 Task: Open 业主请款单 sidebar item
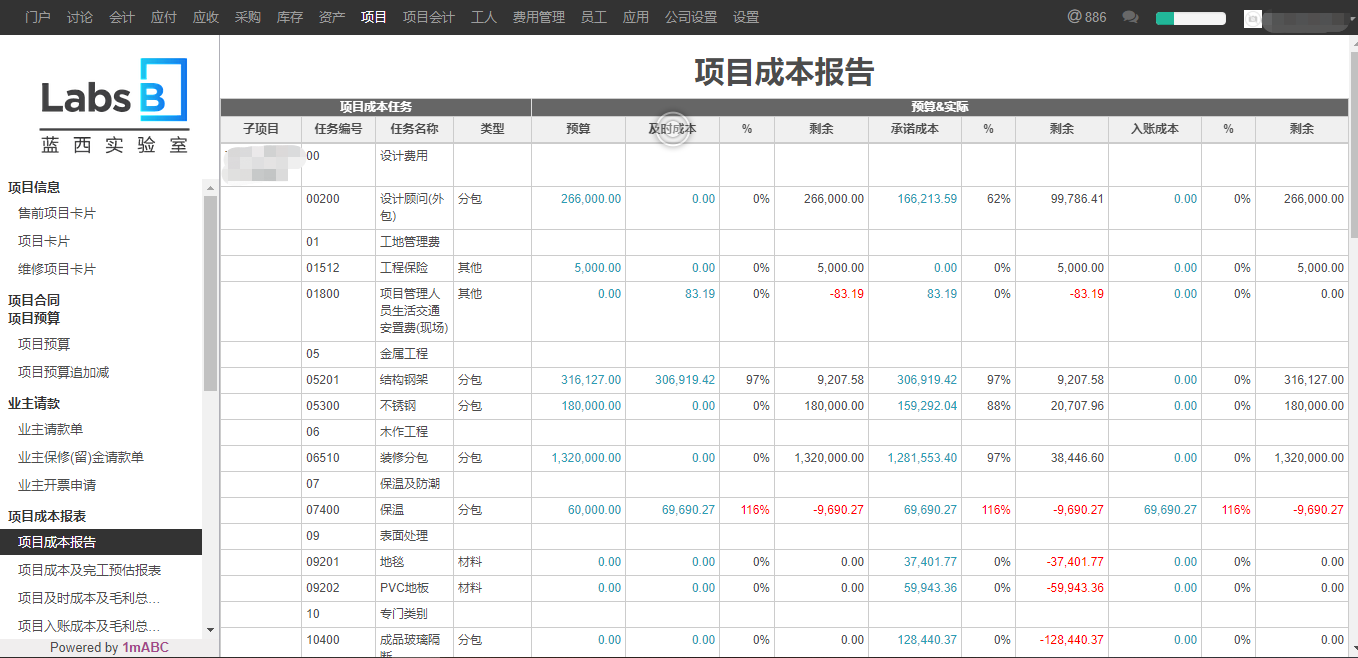(51, 429)
